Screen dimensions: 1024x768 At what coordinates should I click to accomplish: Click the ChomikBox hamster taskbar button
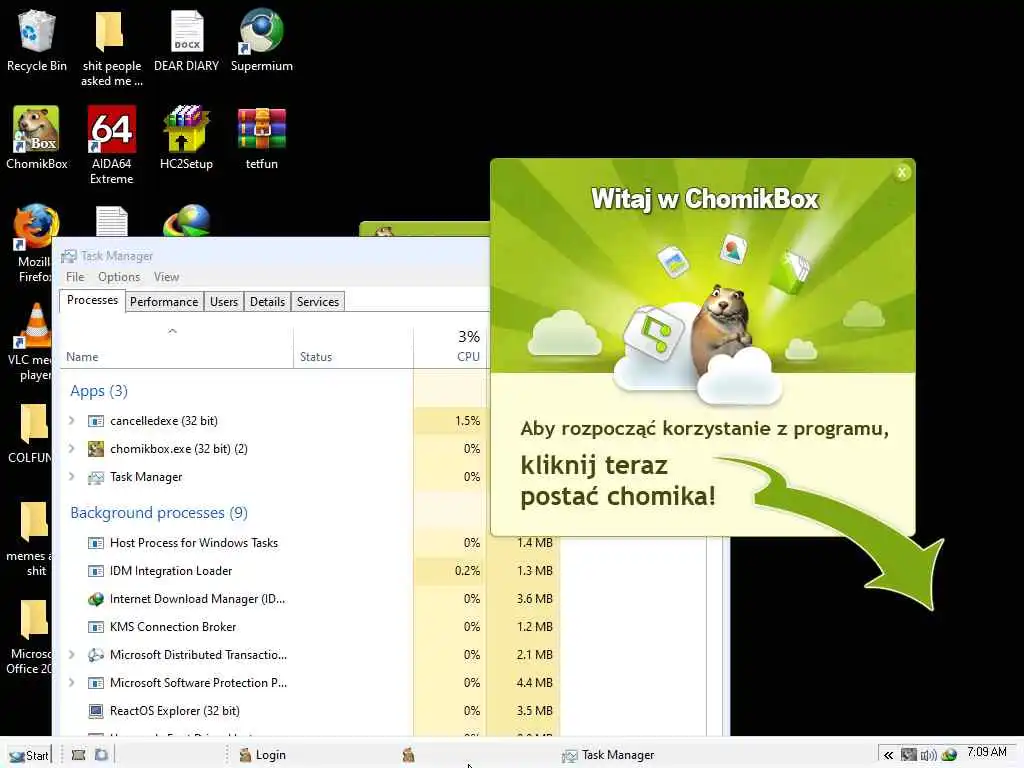[408, 755]
